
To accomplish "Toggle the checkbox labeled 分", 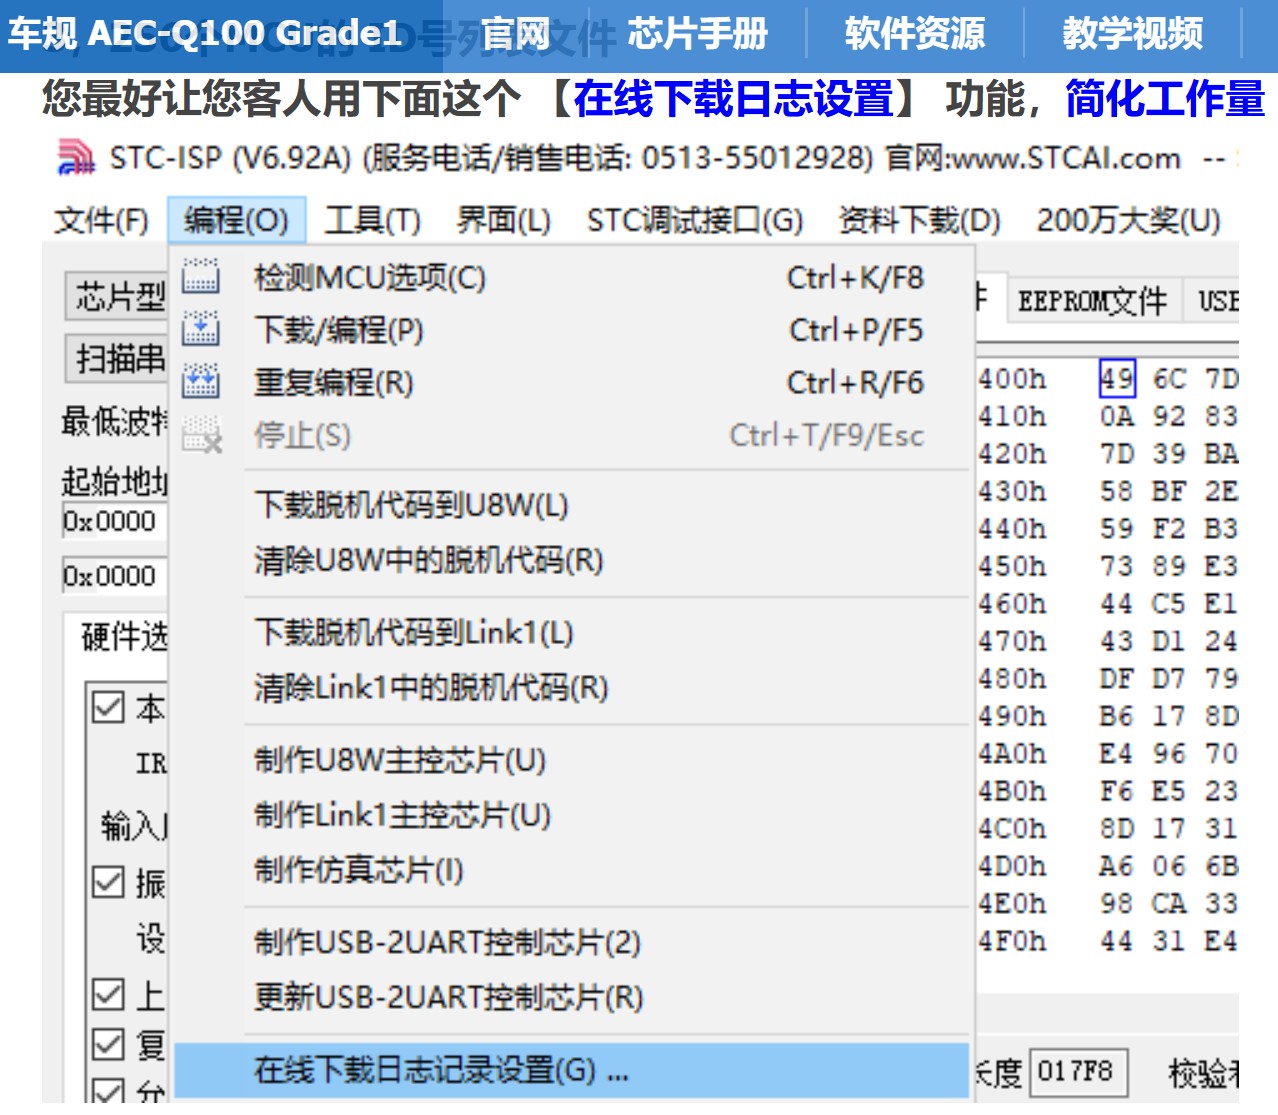I will pyautogui.click(x=108, y=1091).
